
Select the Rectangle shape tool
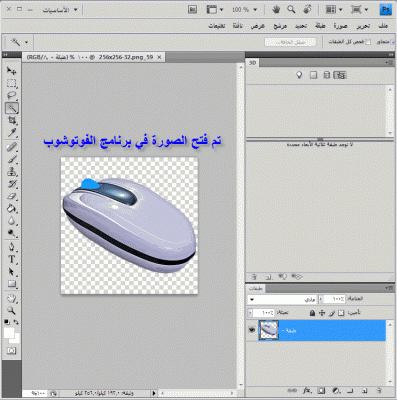click(12, 284)
